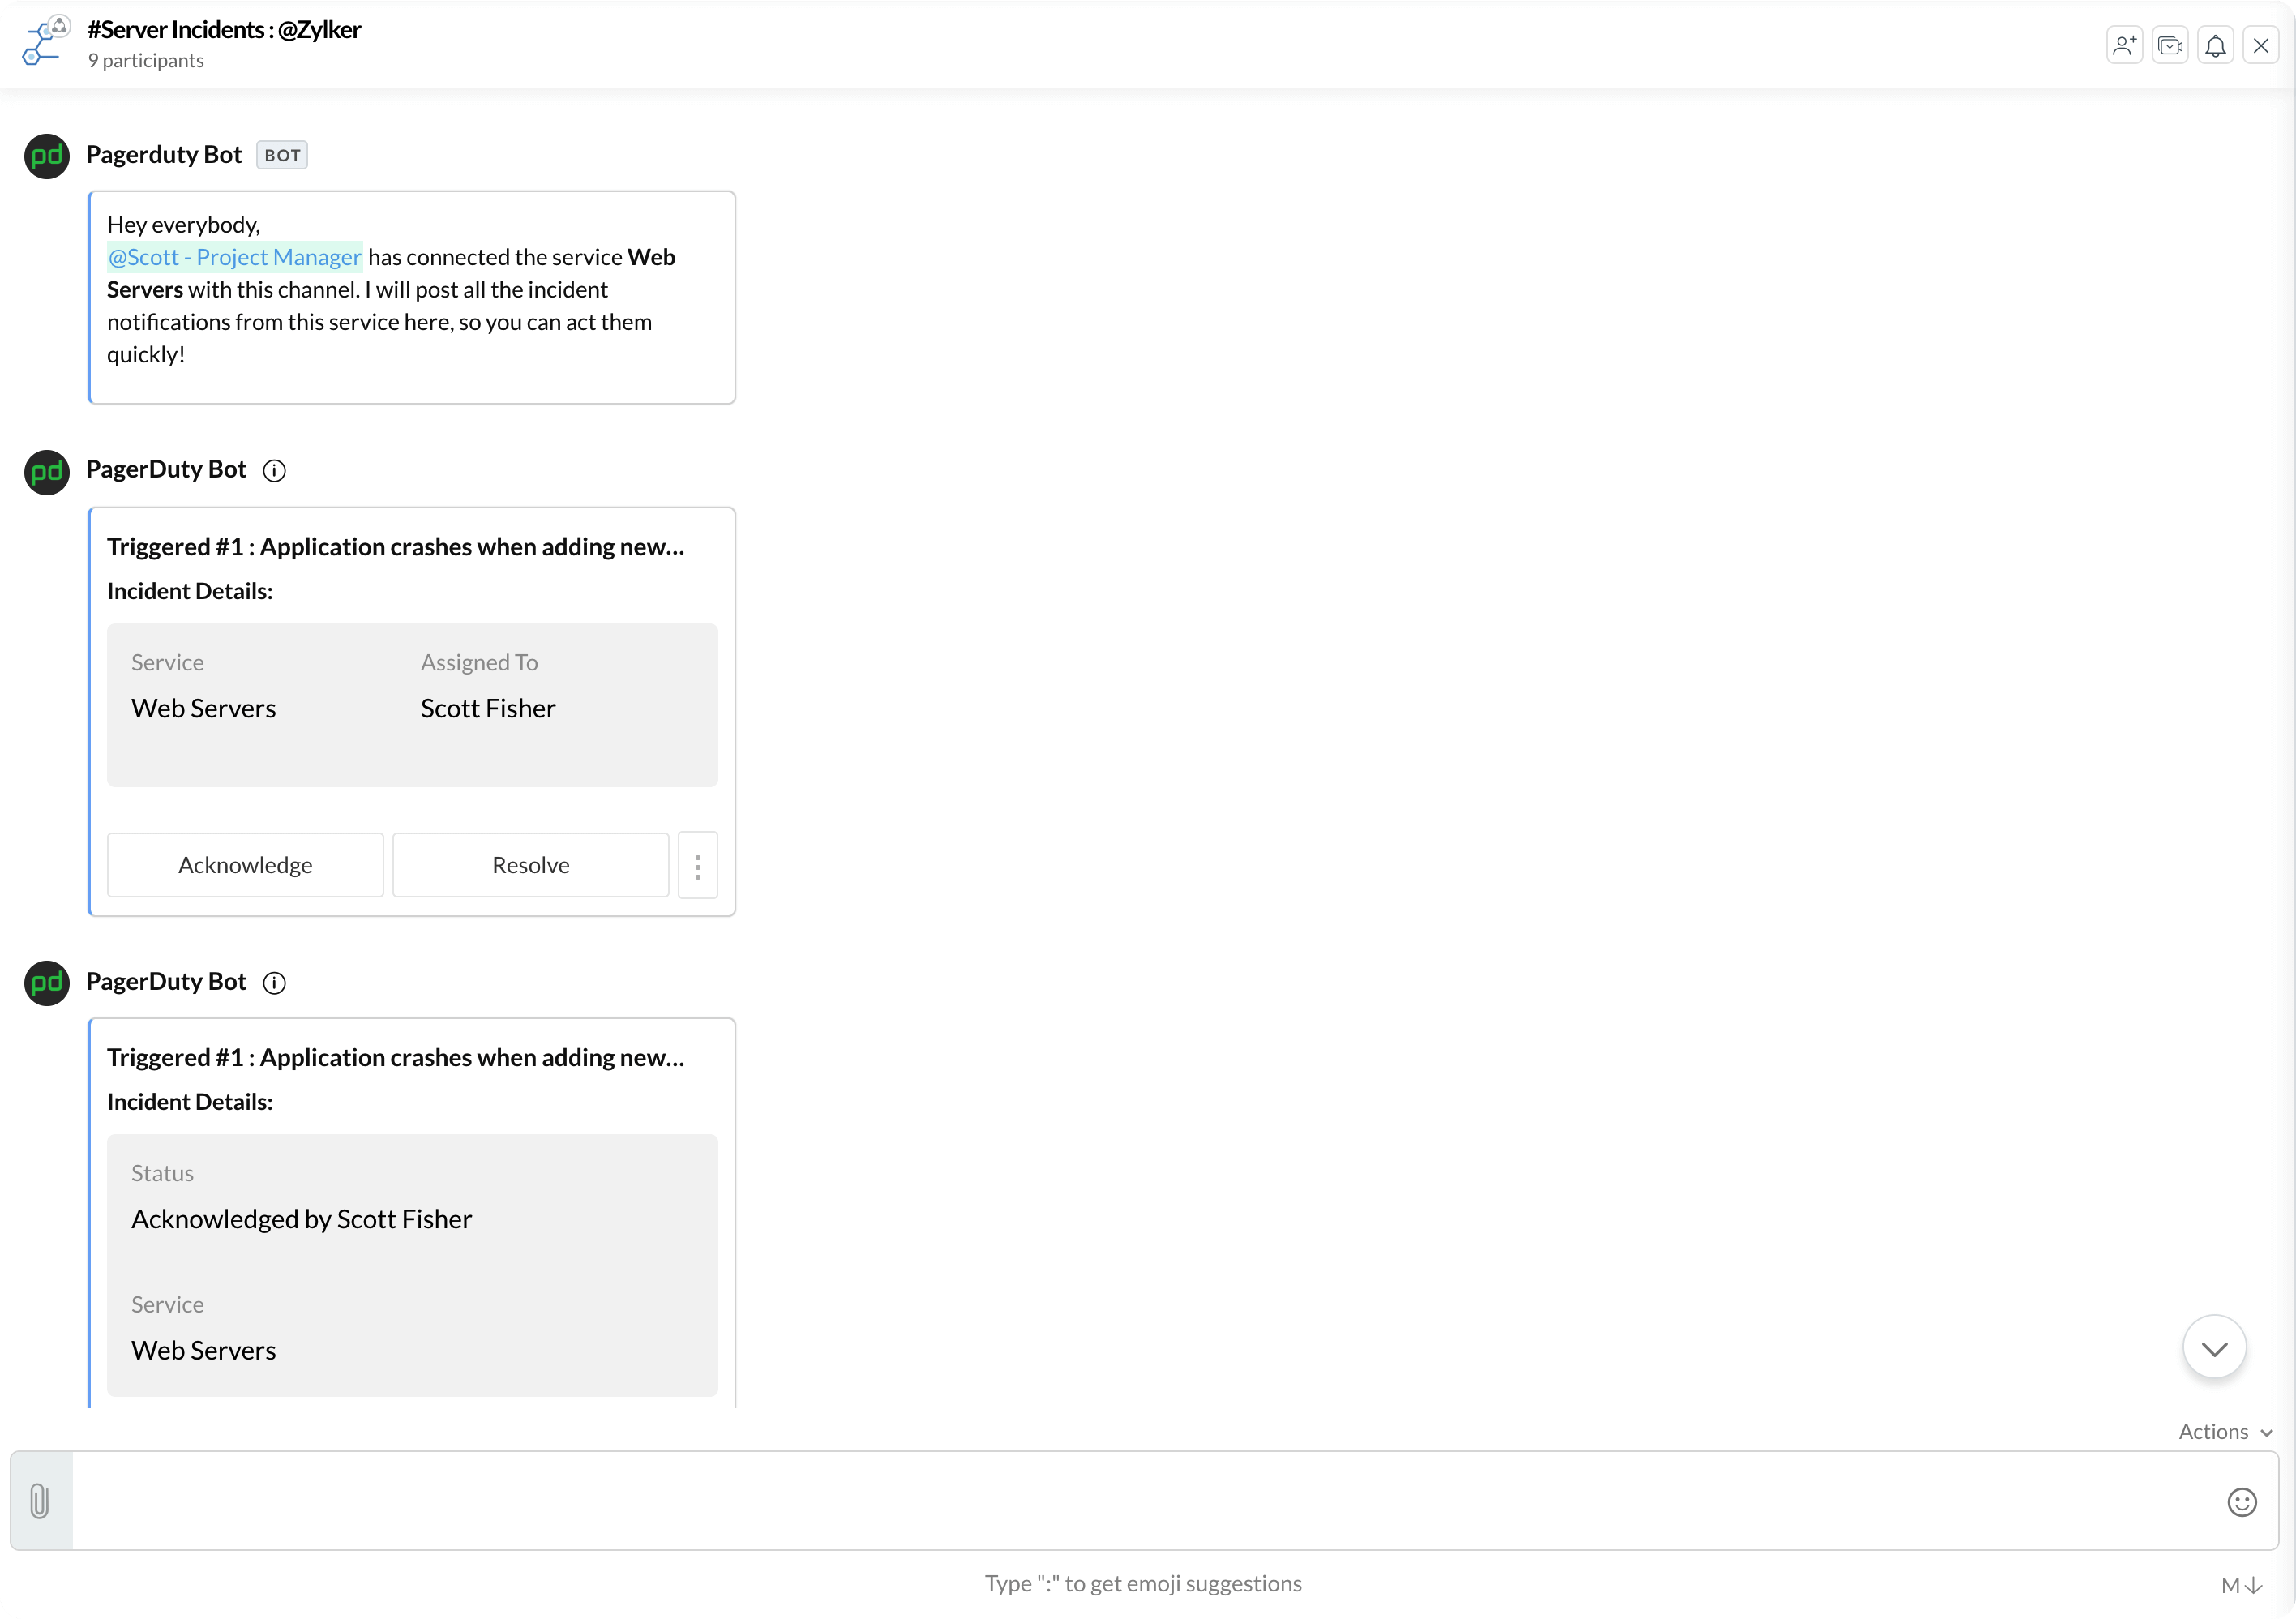This screenshot has height=1619, width=2296.
Task: Click the add participant icon in header
Action: pos(2124,45)
